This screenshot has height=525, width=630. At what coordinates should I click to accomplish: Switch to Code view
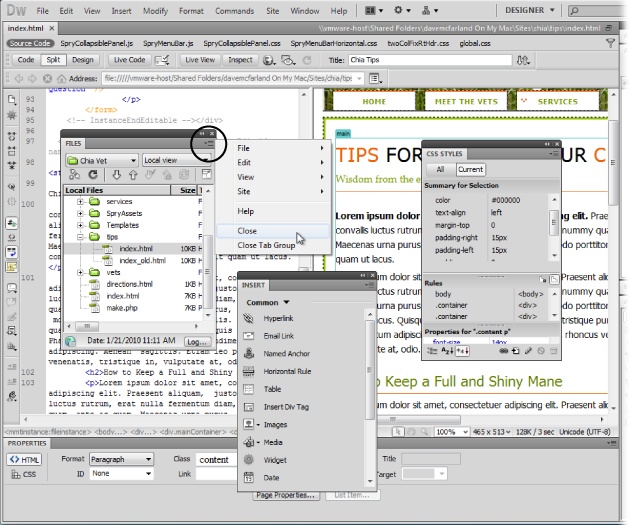click(26, 60)
